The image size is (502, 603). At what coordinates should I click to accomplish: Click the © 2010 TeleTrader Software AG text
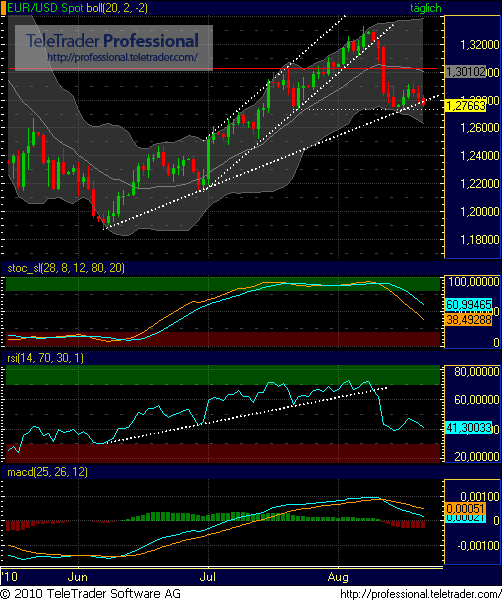point(90,594)
